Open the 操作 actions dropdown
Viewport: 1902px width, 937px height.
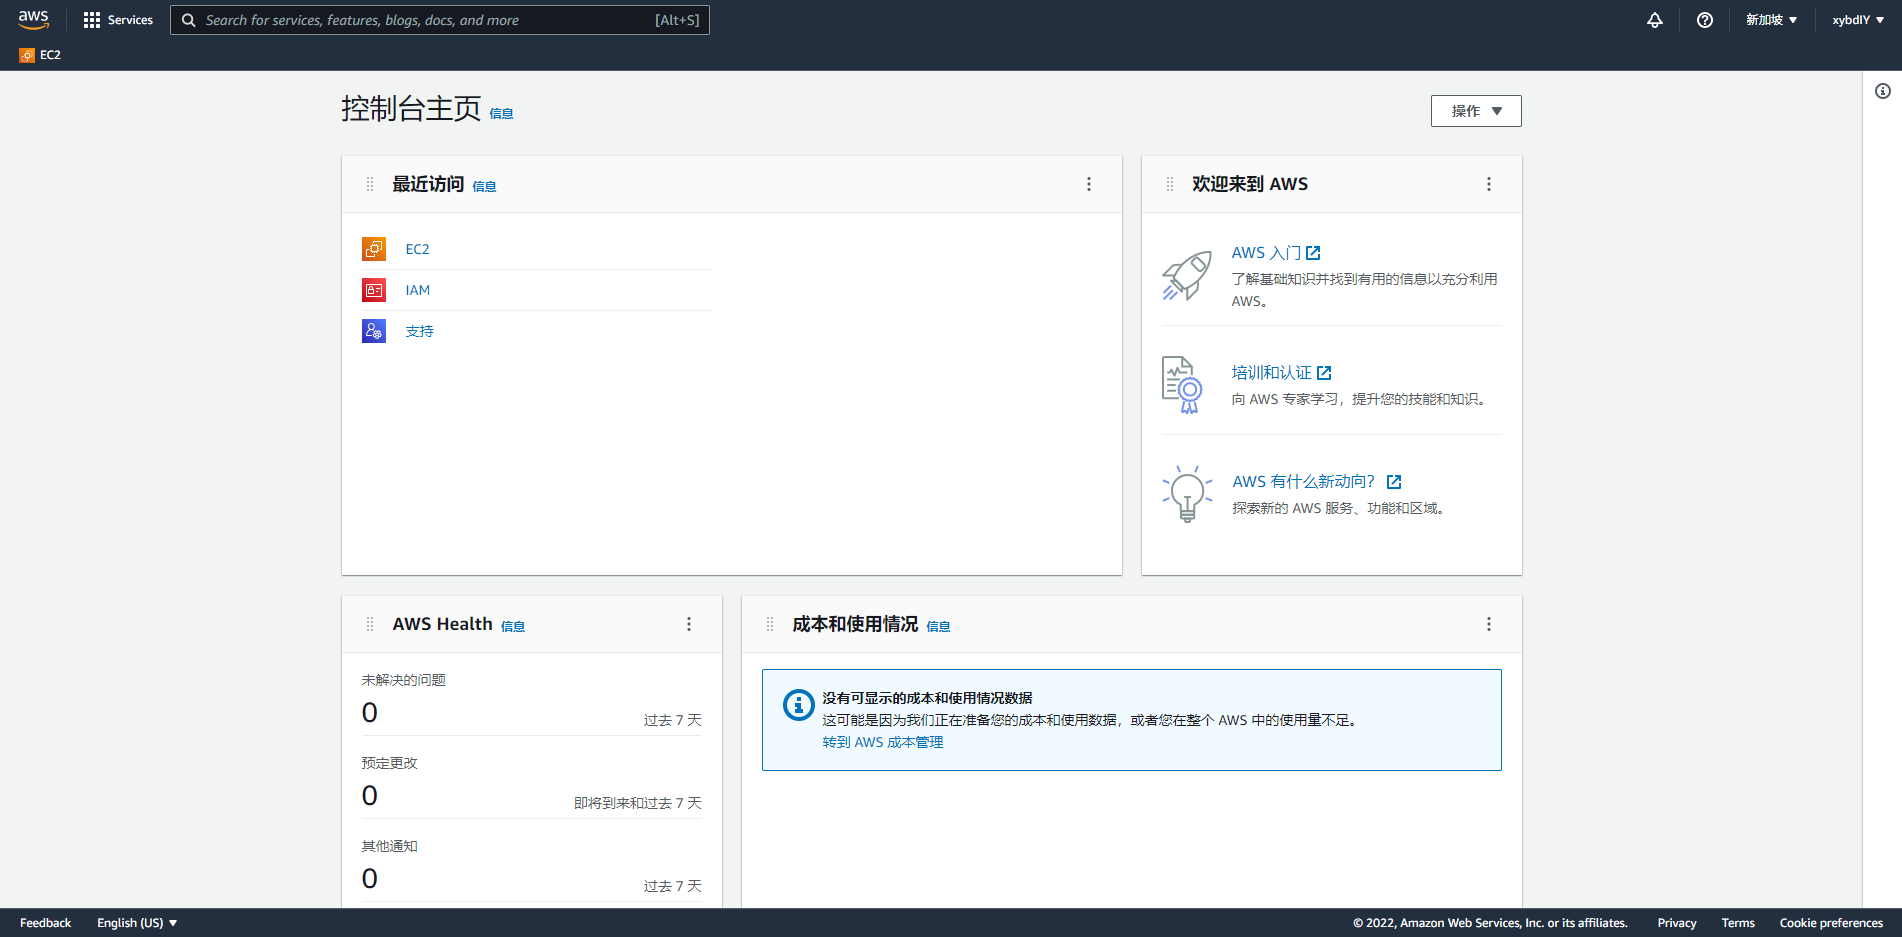[x=1476, y=111]
